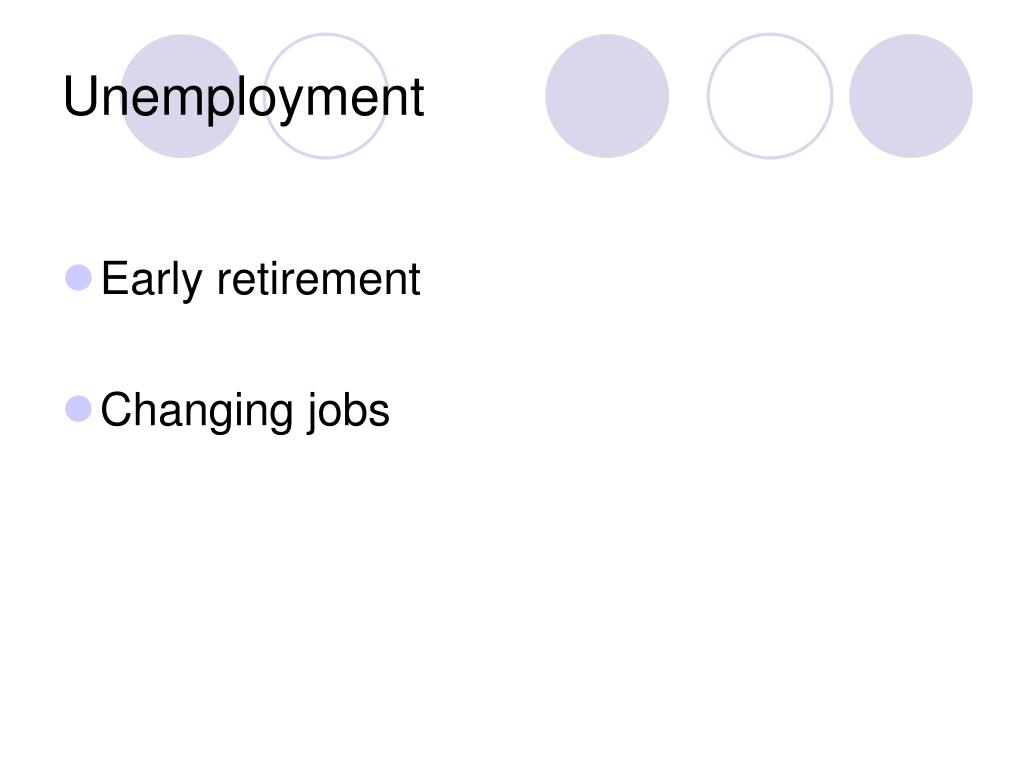Click the word 'retirement' in first bullet
The image size is (1024, 768).
point(319,279)
